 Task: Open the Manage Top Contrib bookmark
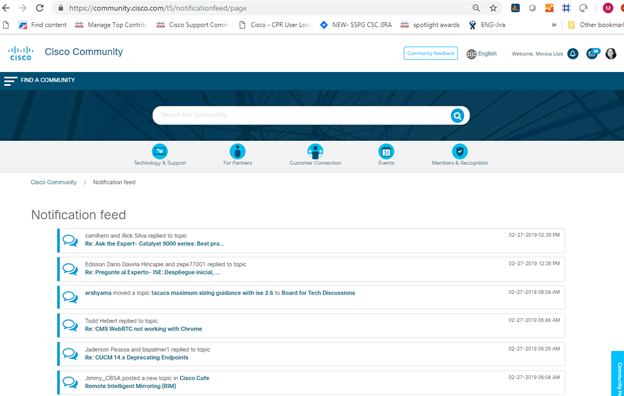(111, 25)
